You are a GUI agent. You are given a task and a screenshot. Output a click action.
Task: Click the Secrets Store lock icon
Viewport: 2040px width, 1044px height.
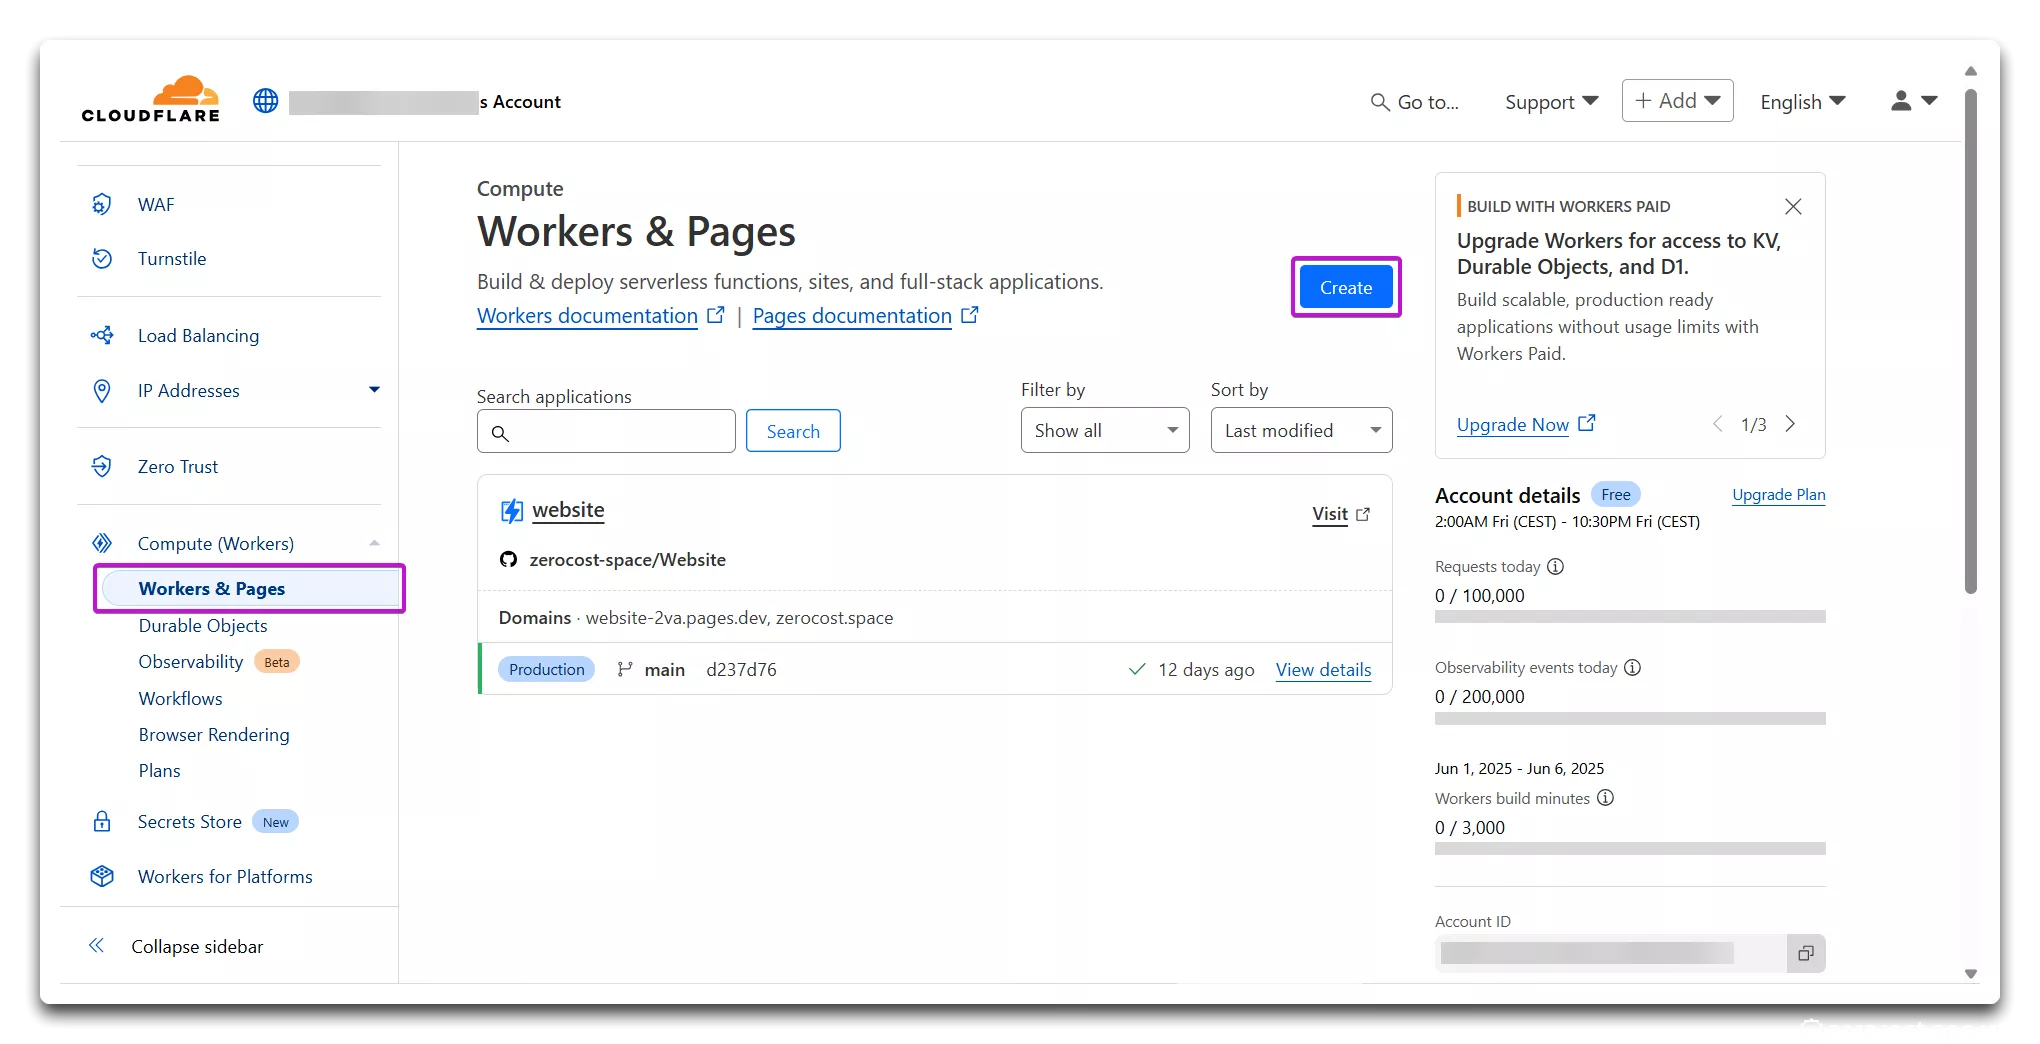click(x=101, y=822)
